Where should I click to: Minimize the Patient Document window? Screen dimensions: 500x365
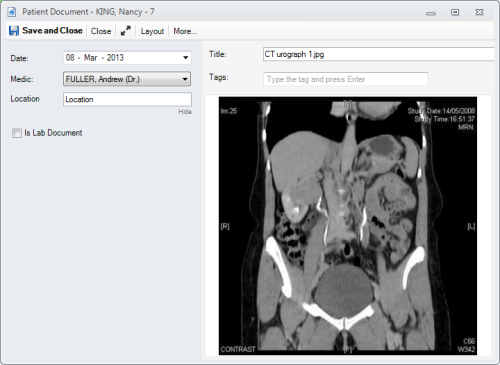pyautogui.click(x=431, y=13)
